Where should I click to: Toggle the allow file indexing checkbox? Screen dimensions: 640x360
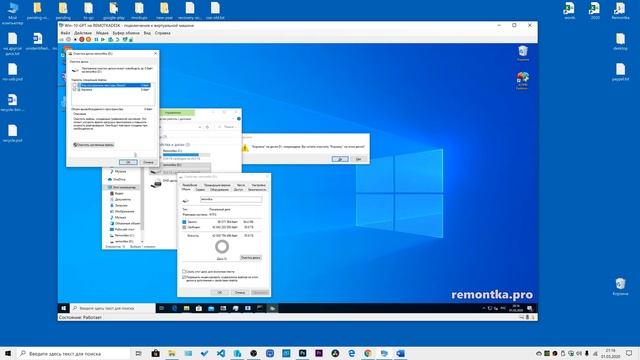click(184, 277)
